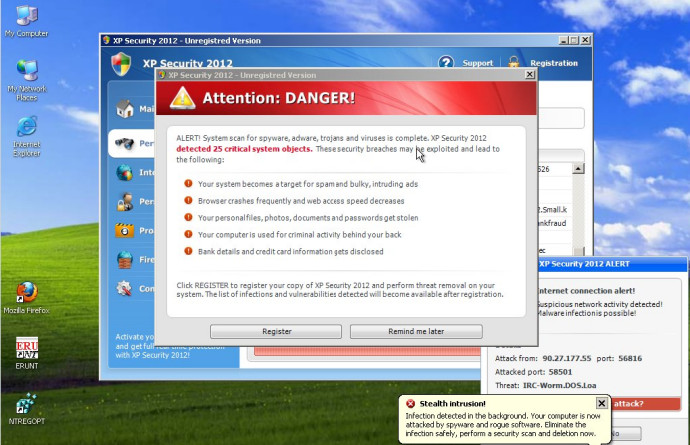Click 'Your computer is used for criminal activity' line
This screenshot has height=445, width=690.
click(299, 235)
